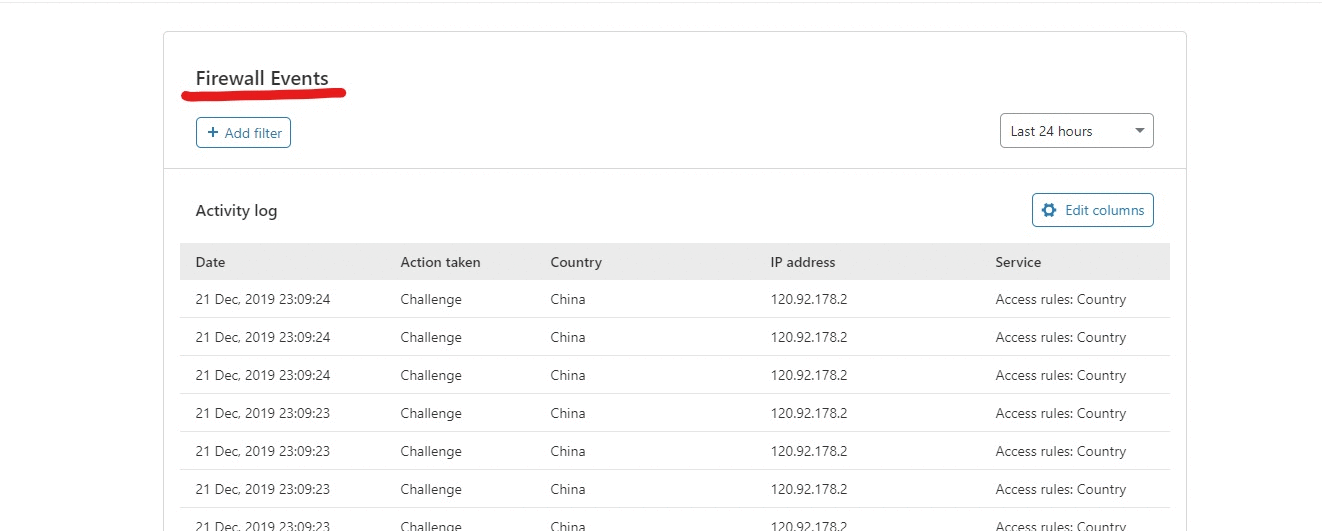The image size is (1322, 531).
Task: Sort by the Date column header
Action: [x=210, y=262]
